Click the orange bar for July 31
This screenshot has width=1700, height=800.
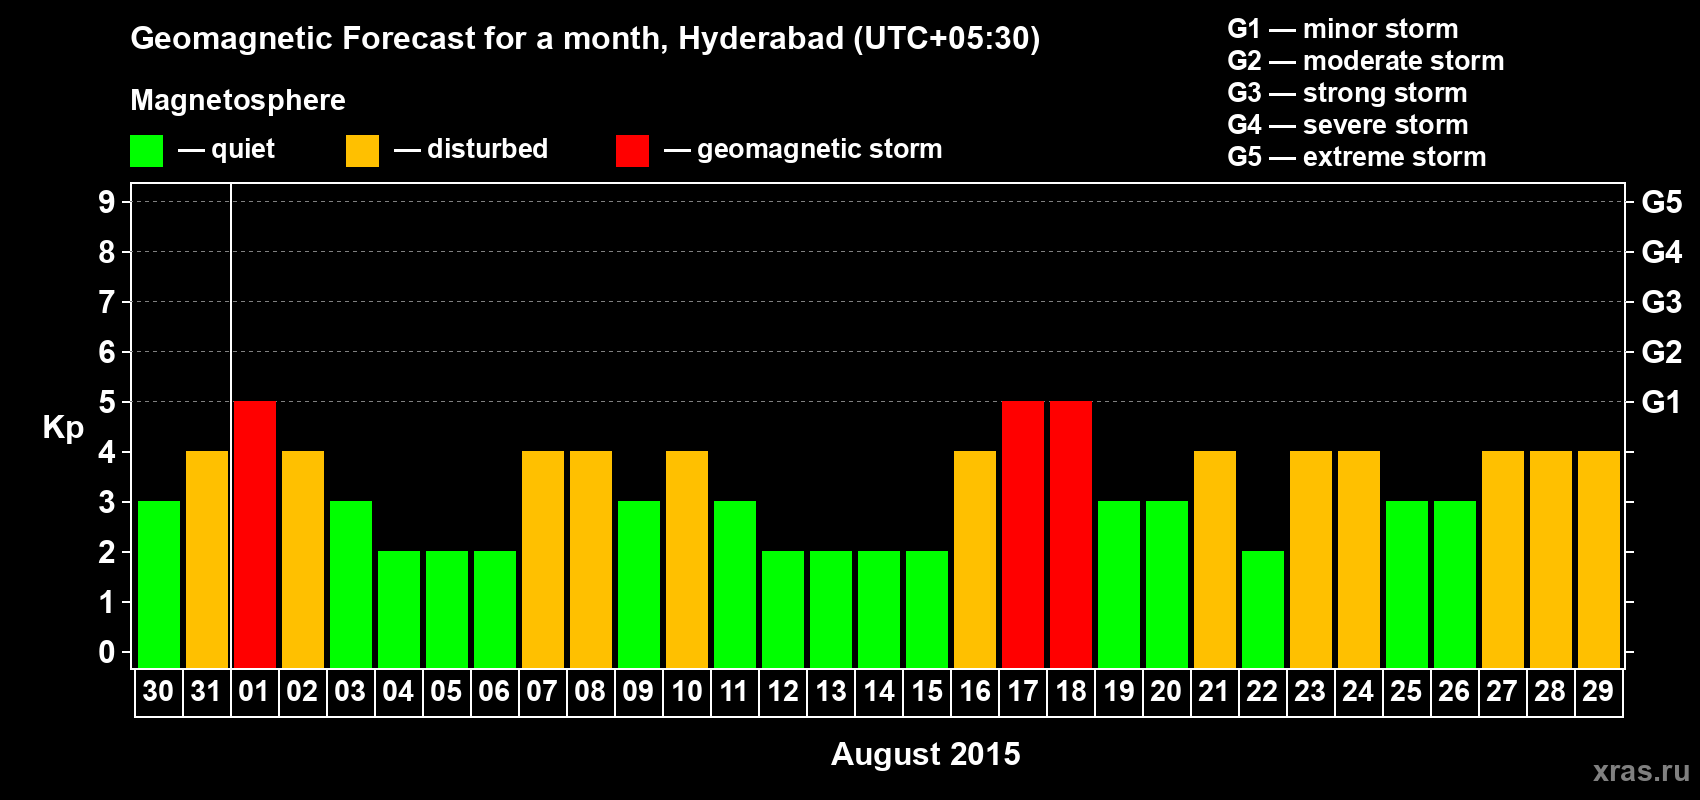pos(207,559)
